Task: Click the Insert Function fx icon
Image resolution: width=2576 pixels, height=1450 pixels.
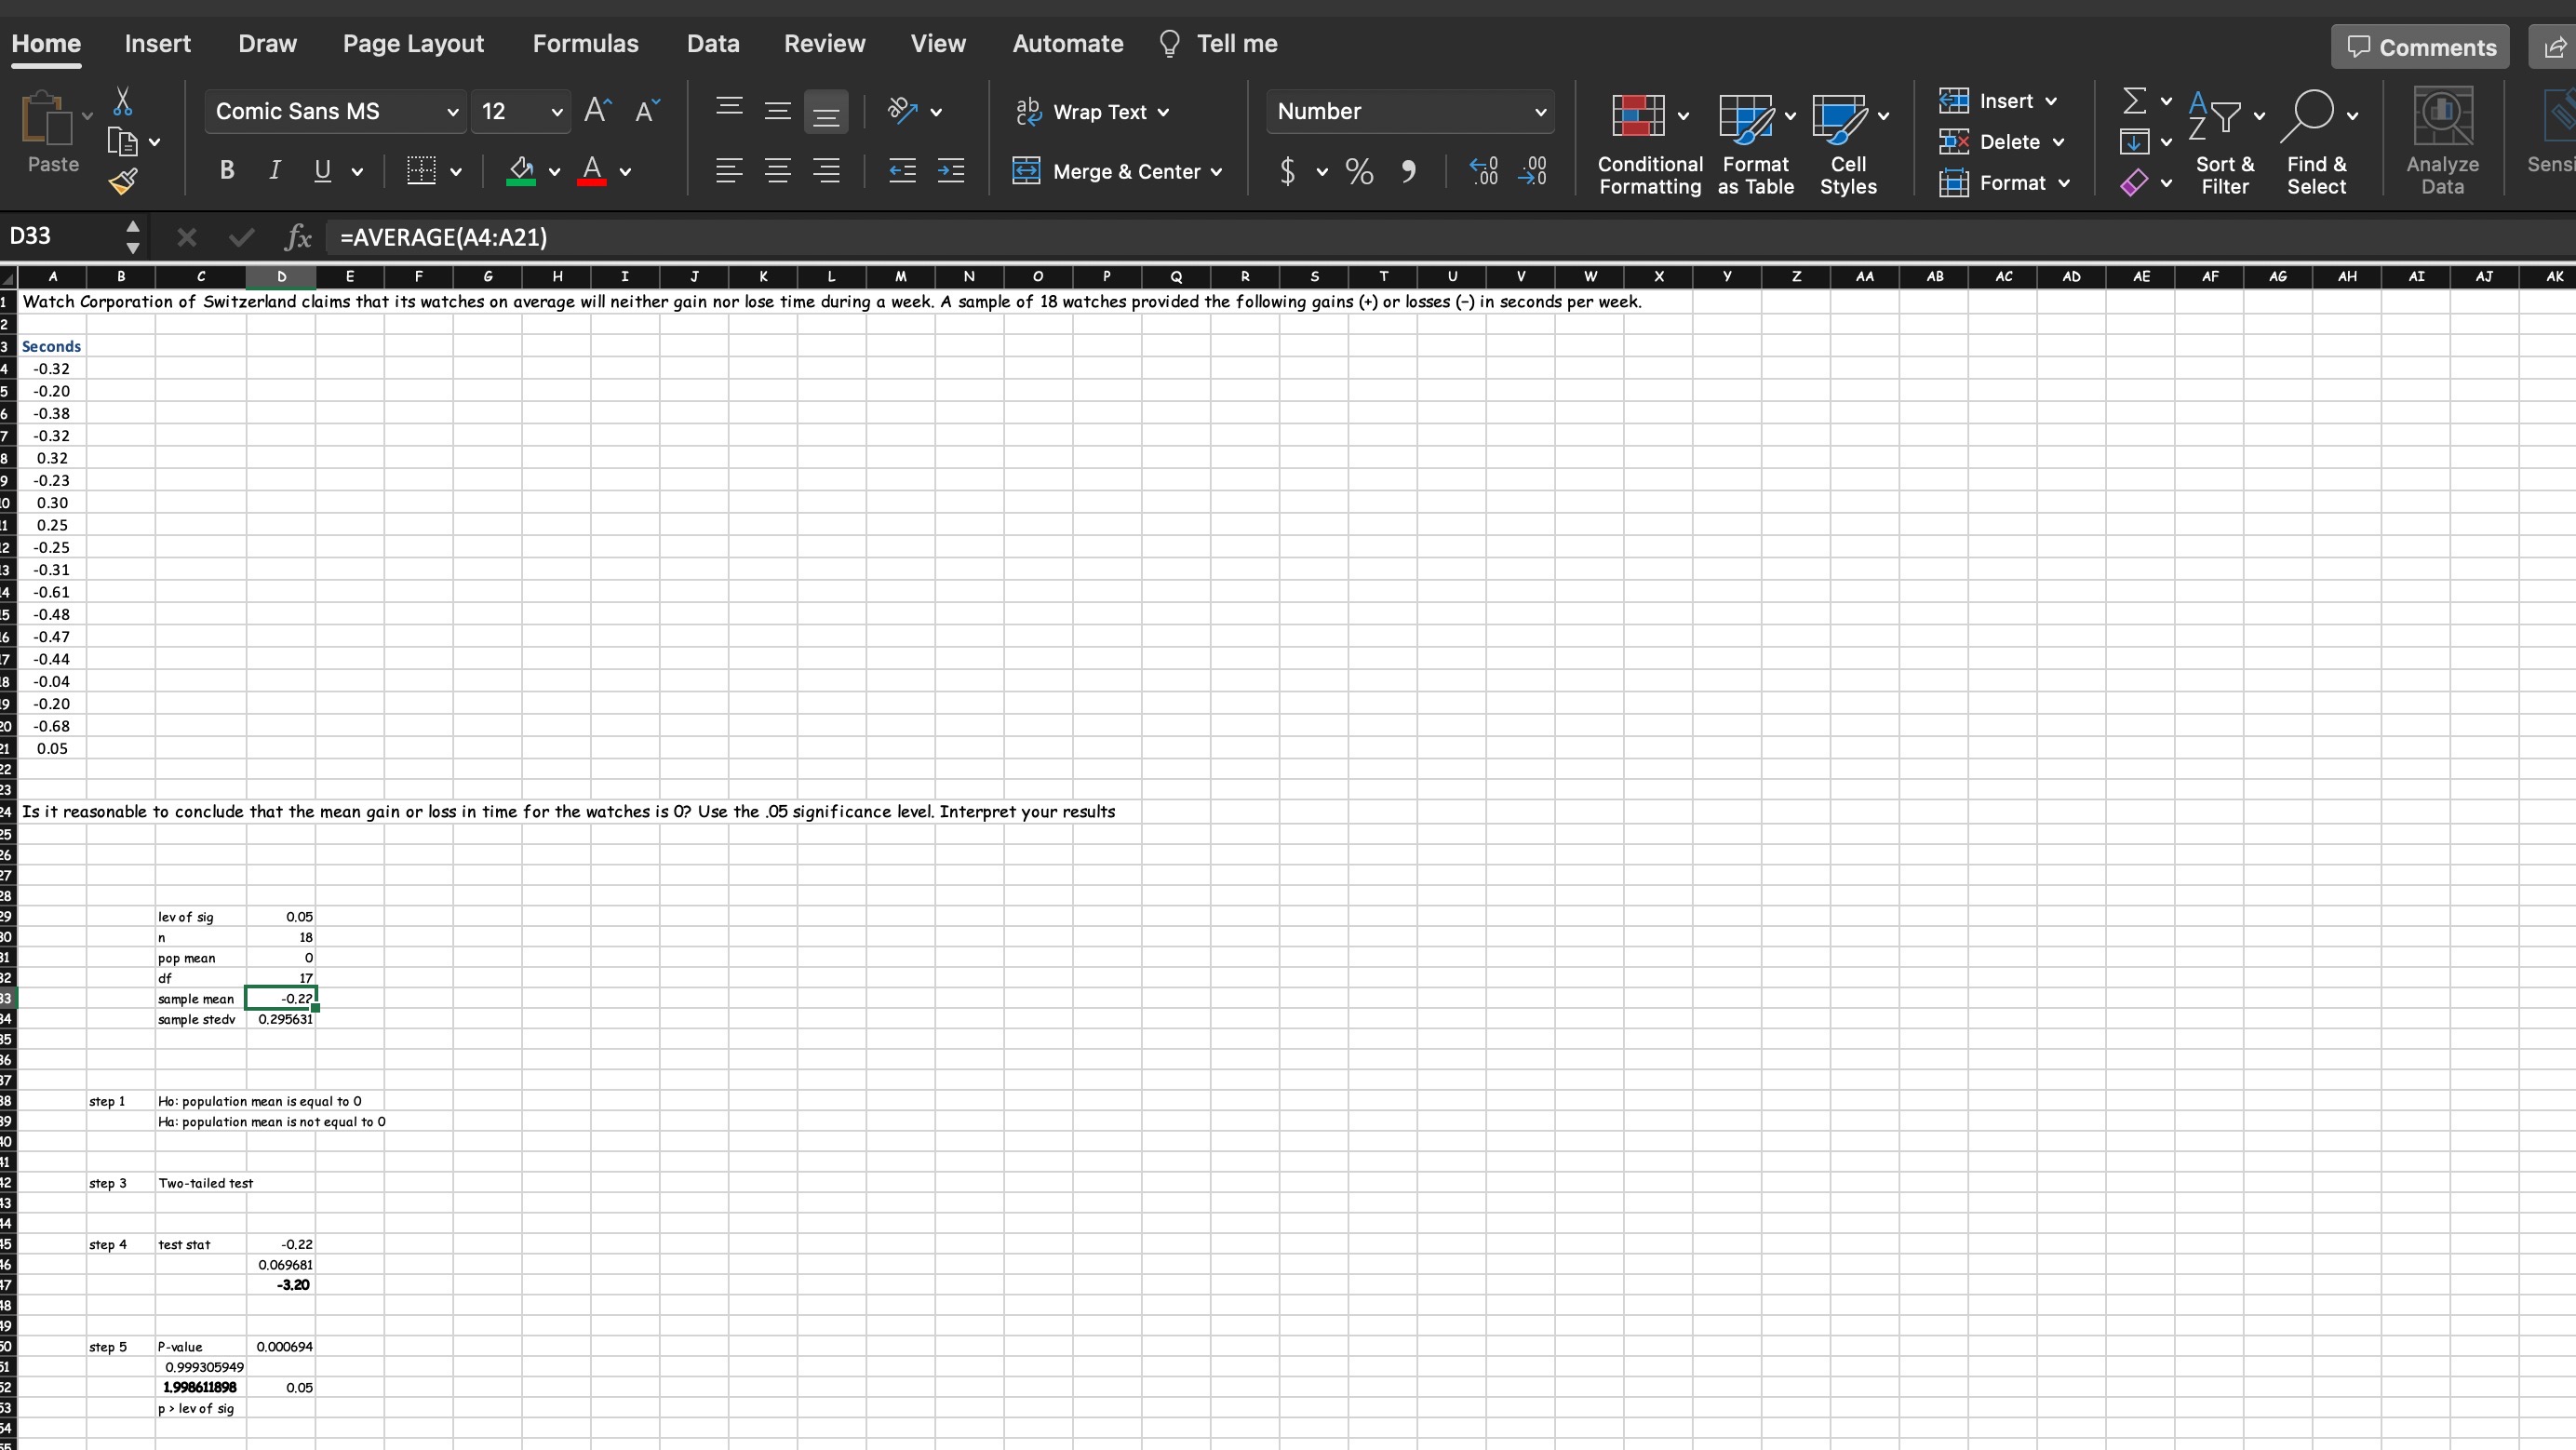Action: tap(298, 237)
